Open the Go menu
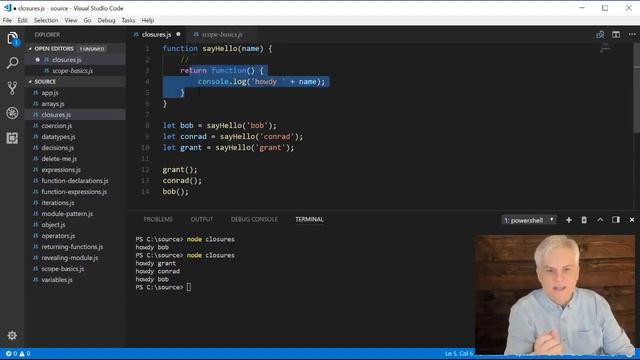The width and height of the screenshot is (640, 360). [87, 20]
